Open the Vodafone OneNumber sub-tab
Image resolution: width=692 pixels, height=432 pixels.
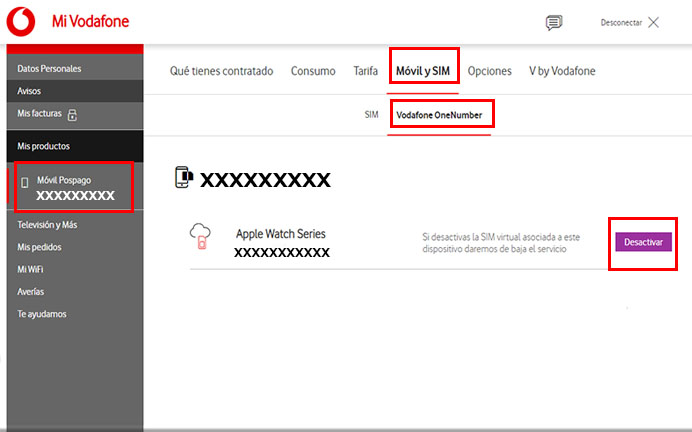click(439, 115)
